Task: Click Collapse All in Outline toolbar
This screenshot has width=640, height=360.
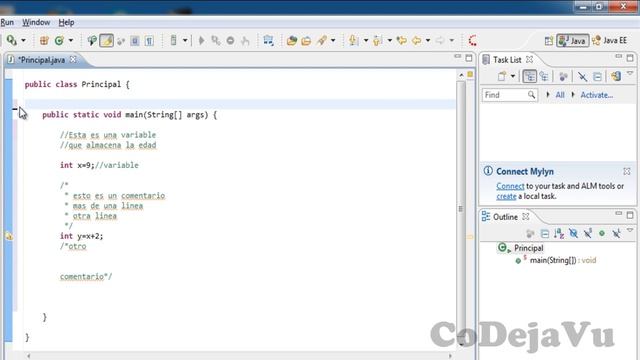Action: coord(544,233)
